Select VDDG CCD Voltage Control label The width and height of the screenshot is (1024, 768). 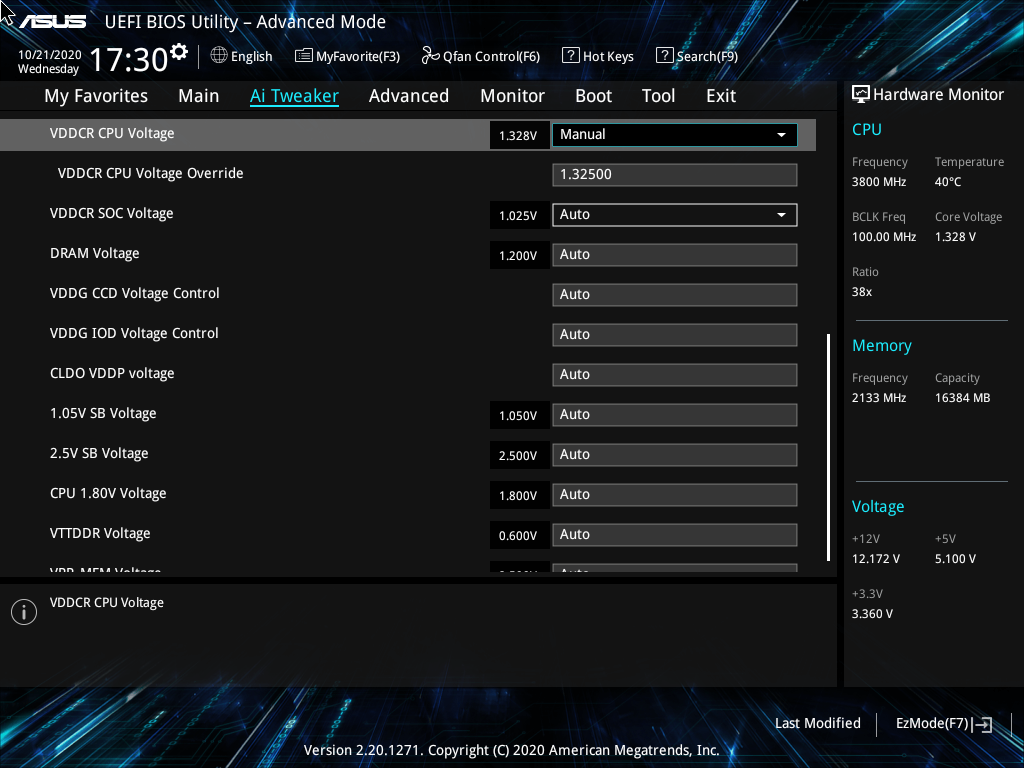point(135,293)
